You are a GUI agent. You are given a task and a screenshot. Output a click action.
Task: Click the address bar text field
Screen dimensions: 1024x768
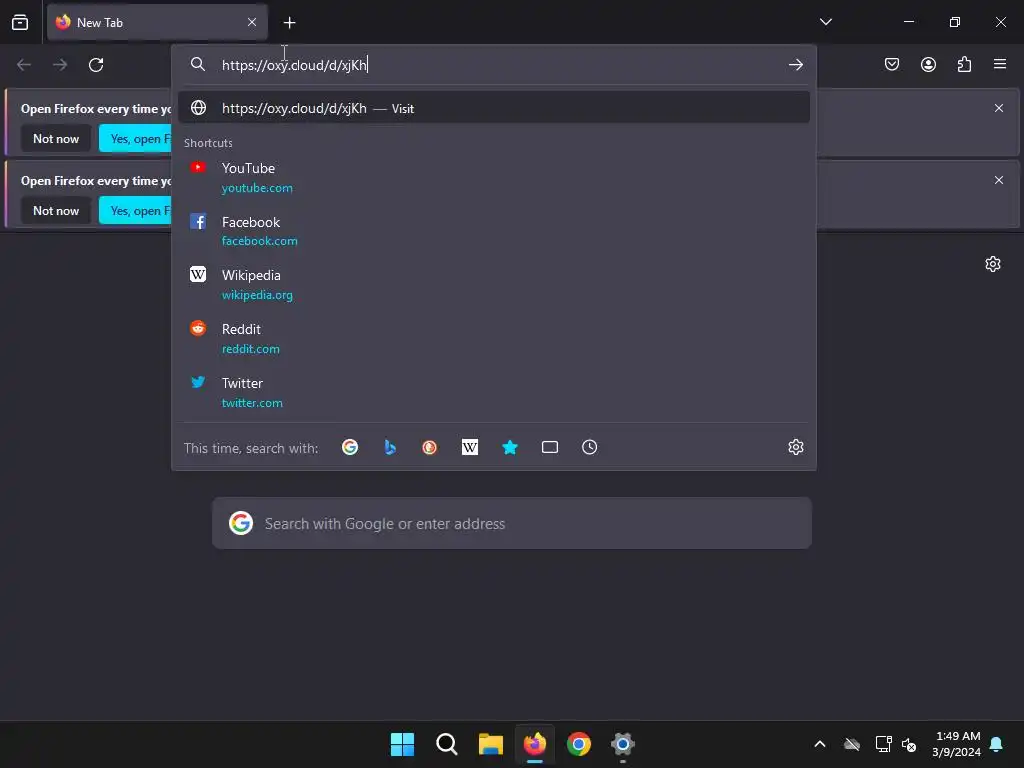coord(496,65)
